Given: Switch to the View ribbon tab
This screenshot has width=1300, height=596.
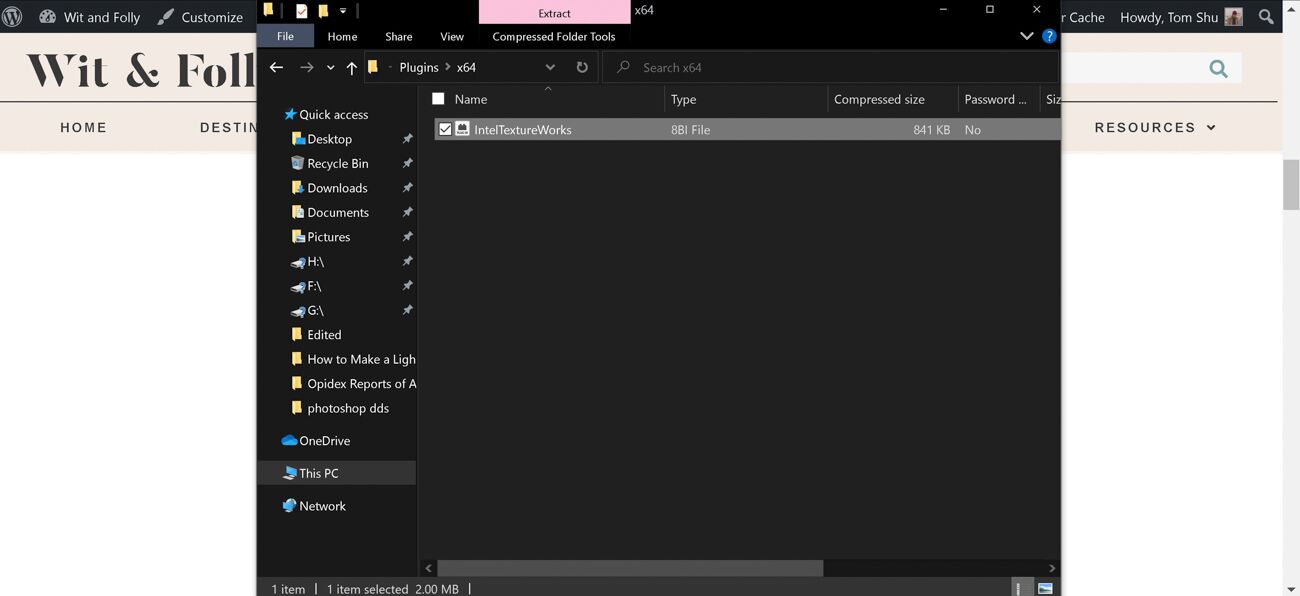Looking at the screenshot, I should [x=451, y=36].
